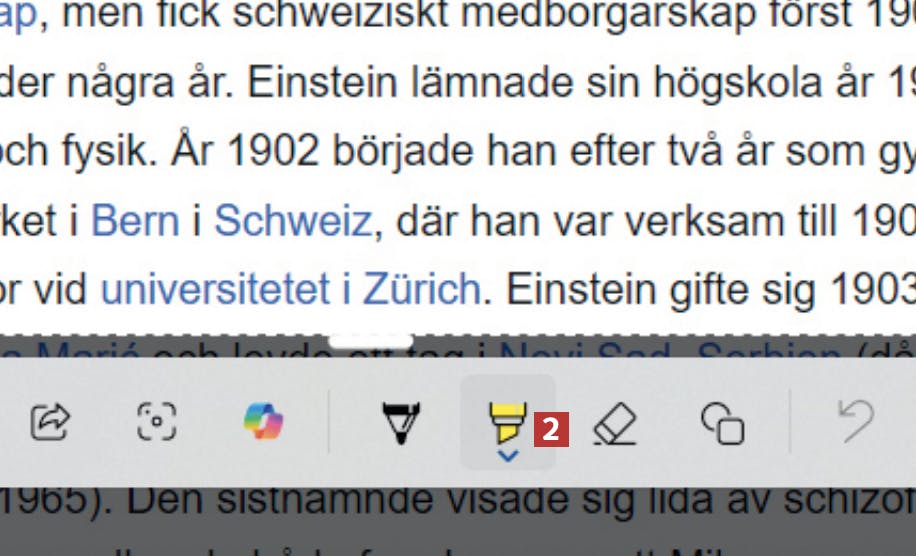Follow the Schweiz link
916x556 pixels.
click(293, 221)
